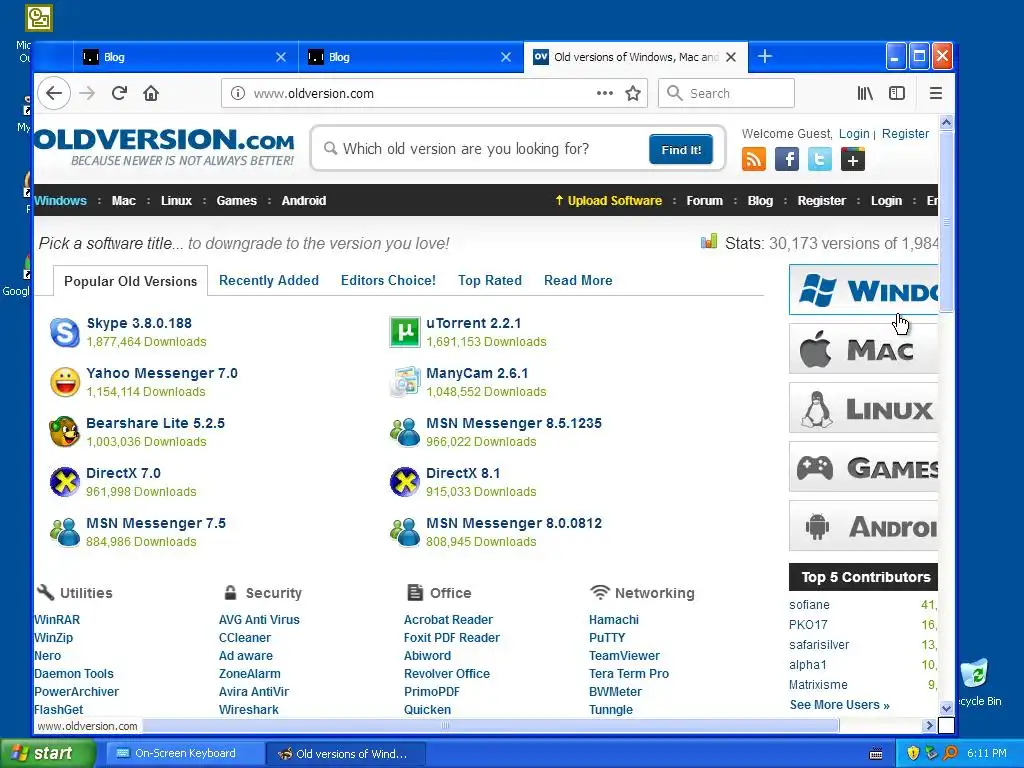Open a new tab with the plus button
The image size is (1024, 768).
[x=765, y=57]
